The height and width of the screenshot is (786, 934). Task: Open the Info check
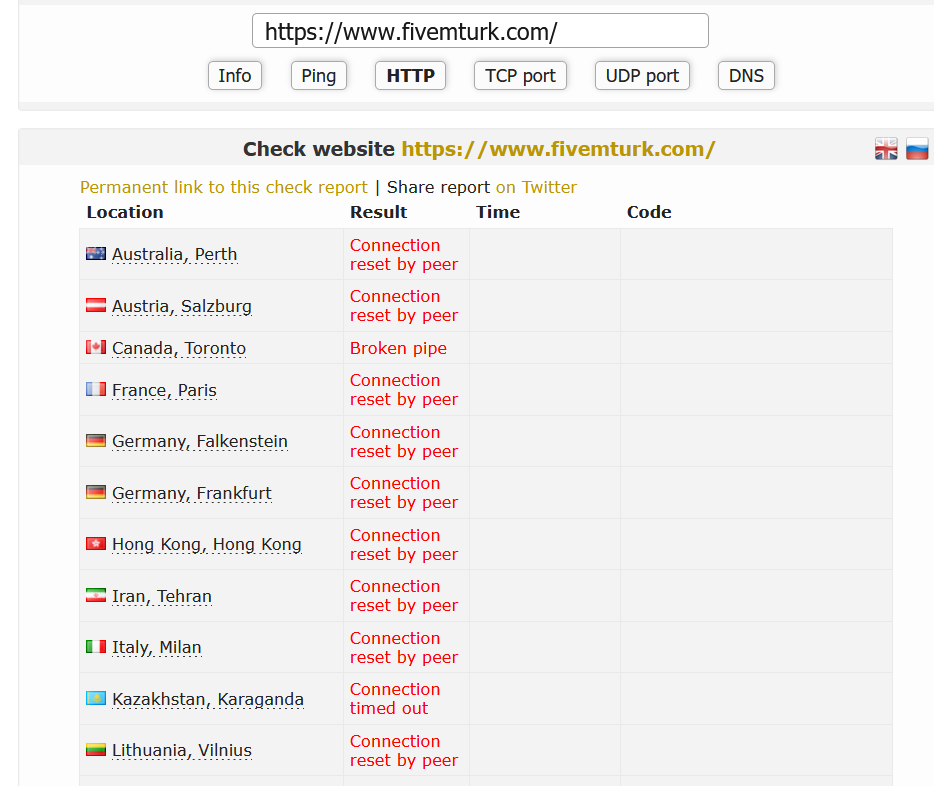(x=235, y=76)
